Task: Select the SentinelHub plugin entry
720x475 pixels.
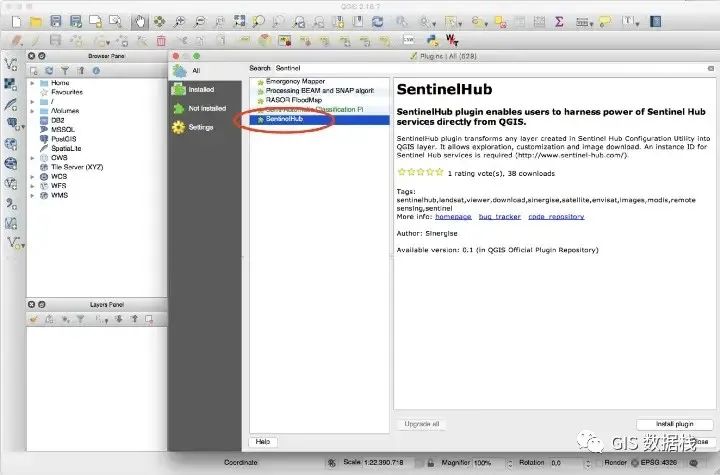Action: [x=319, y=119]
